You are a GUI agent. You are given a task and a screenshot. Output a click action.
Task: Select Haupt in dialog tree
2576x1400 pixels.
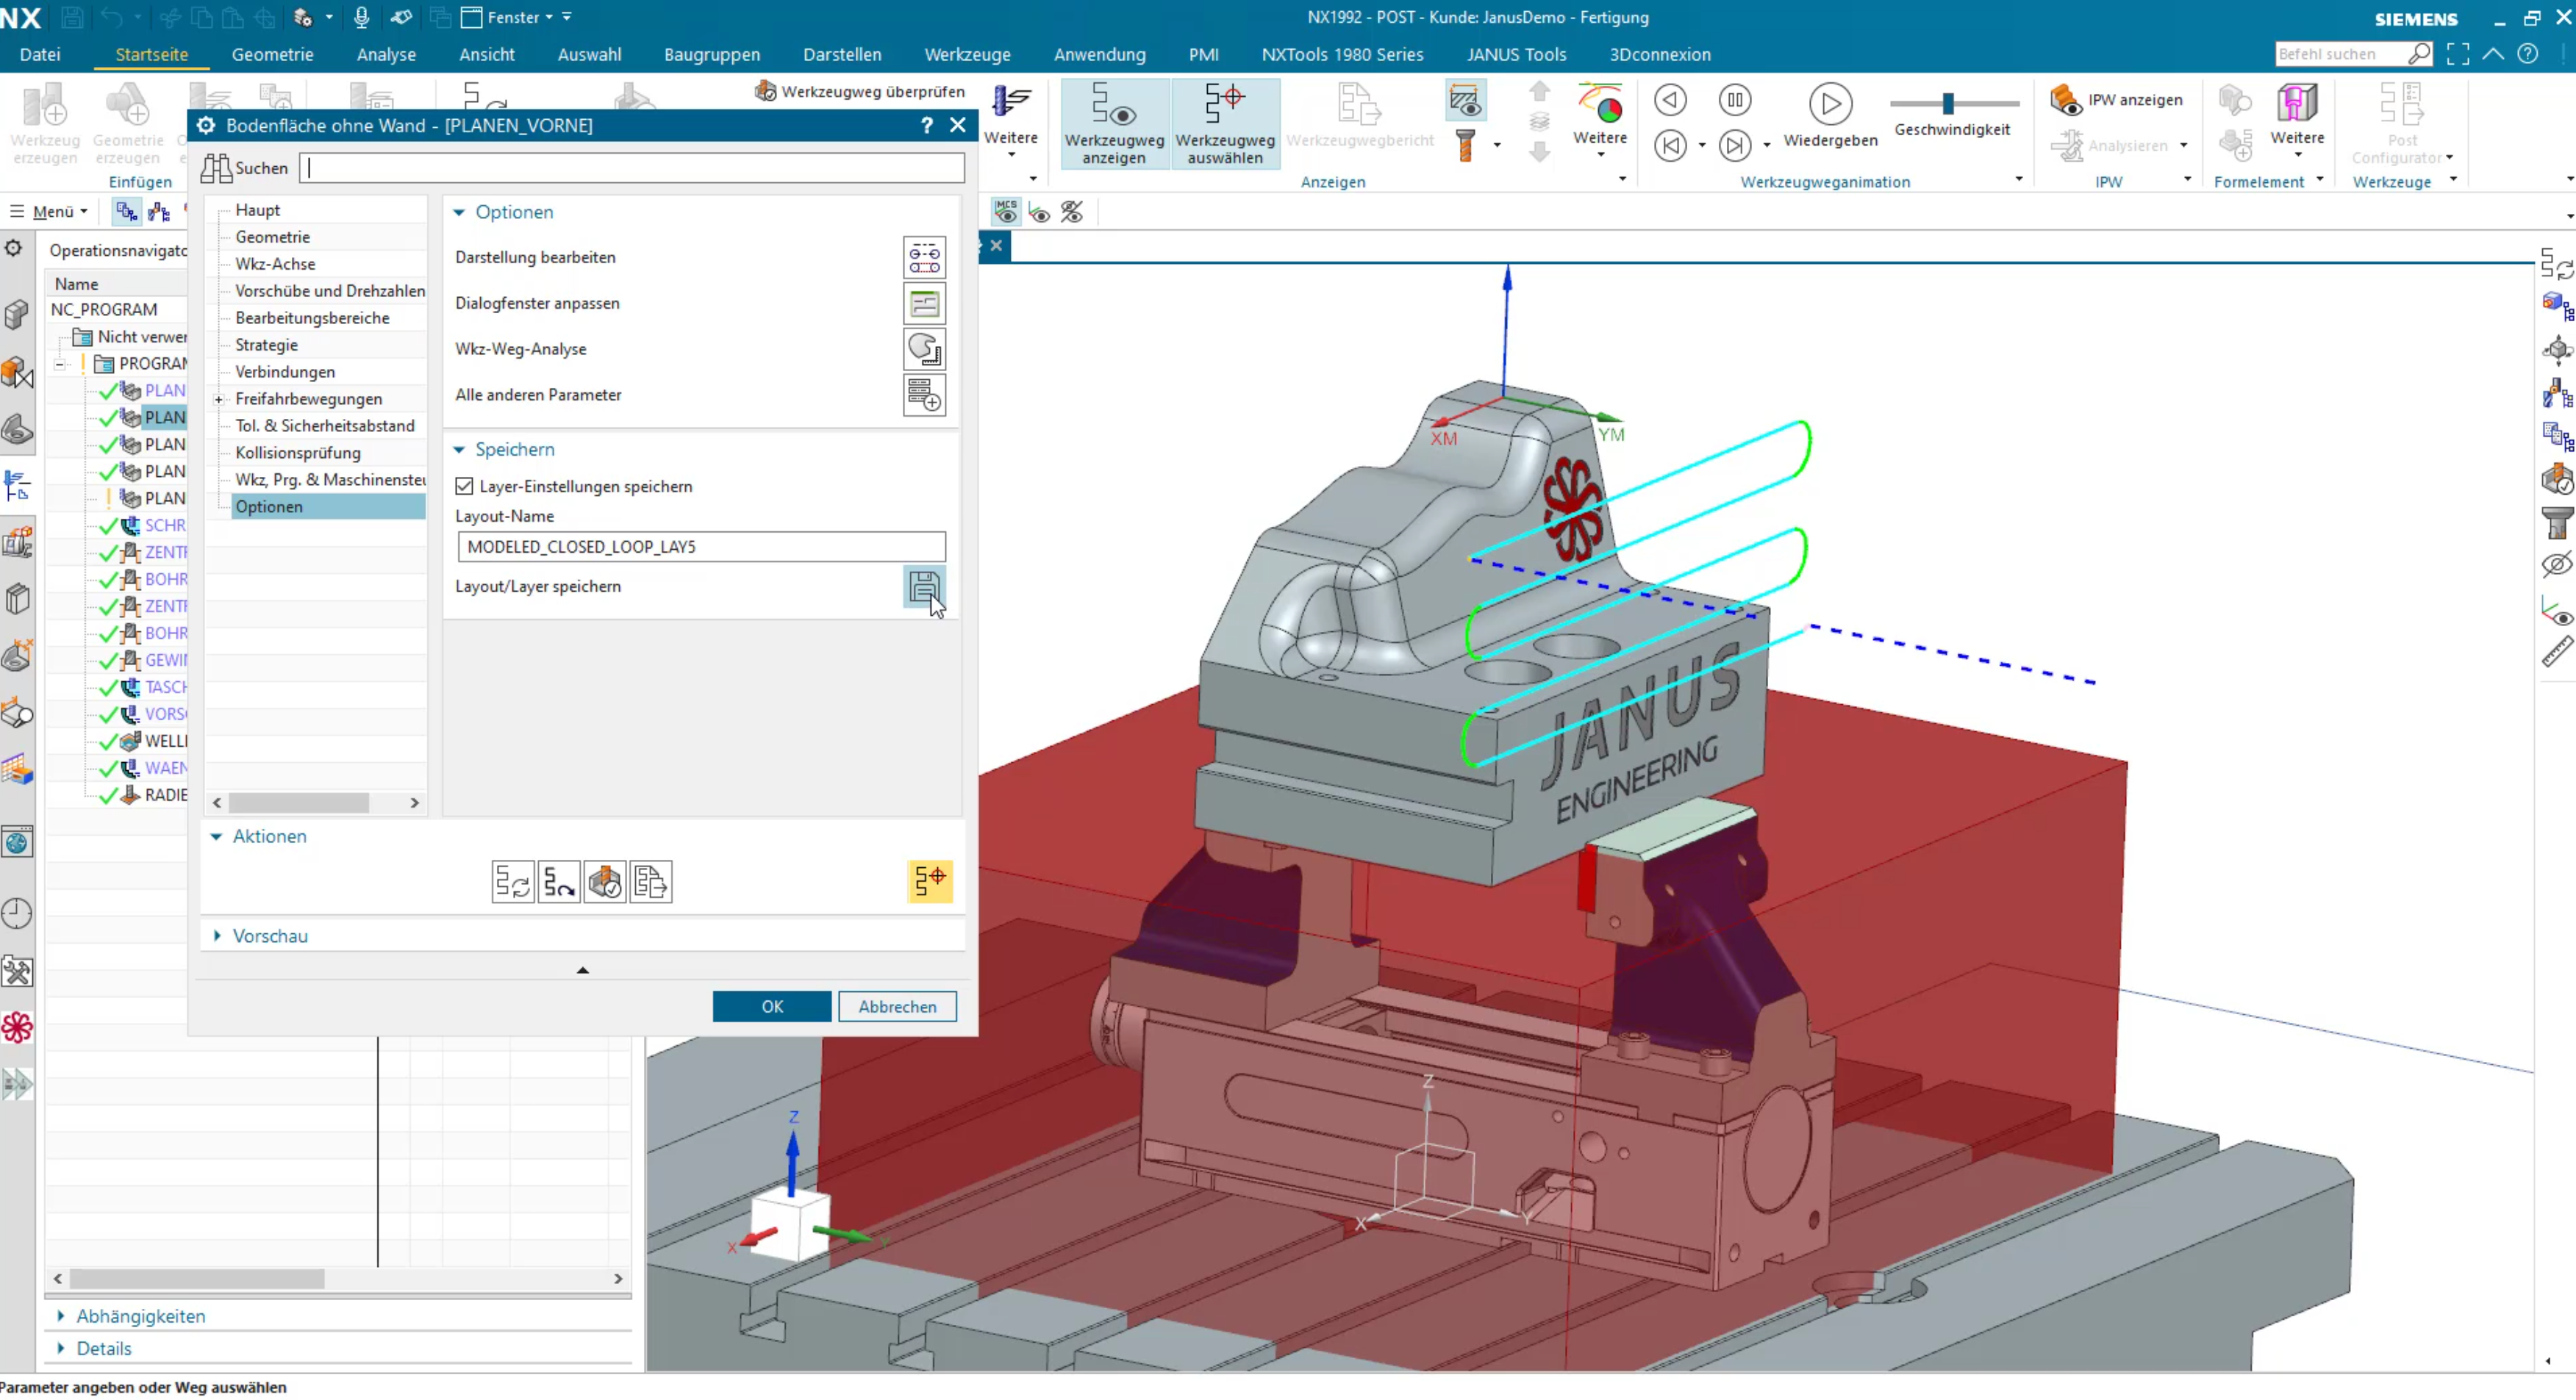coord(258,210)
